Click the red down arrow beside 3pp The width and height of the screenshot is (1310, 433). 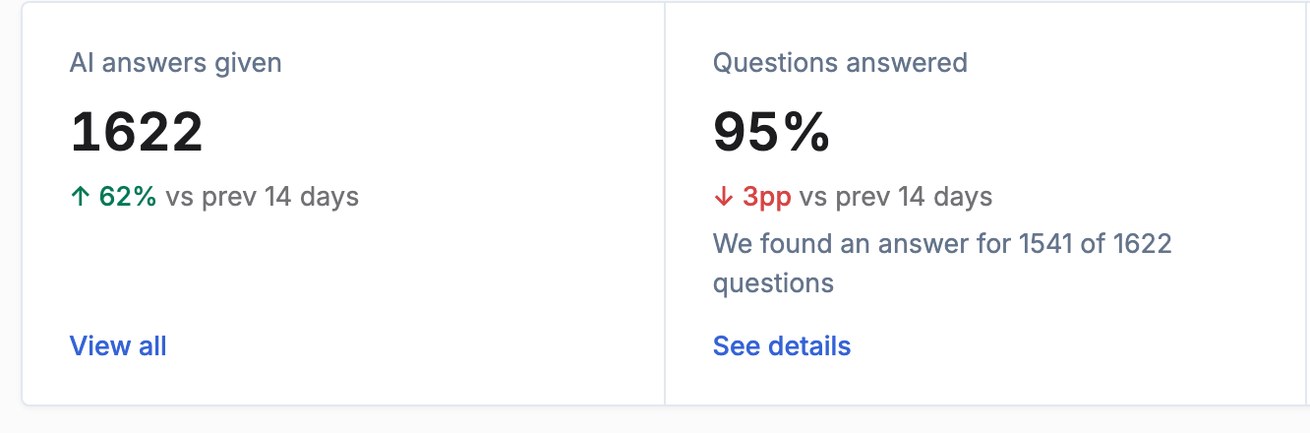coord(723,197)
